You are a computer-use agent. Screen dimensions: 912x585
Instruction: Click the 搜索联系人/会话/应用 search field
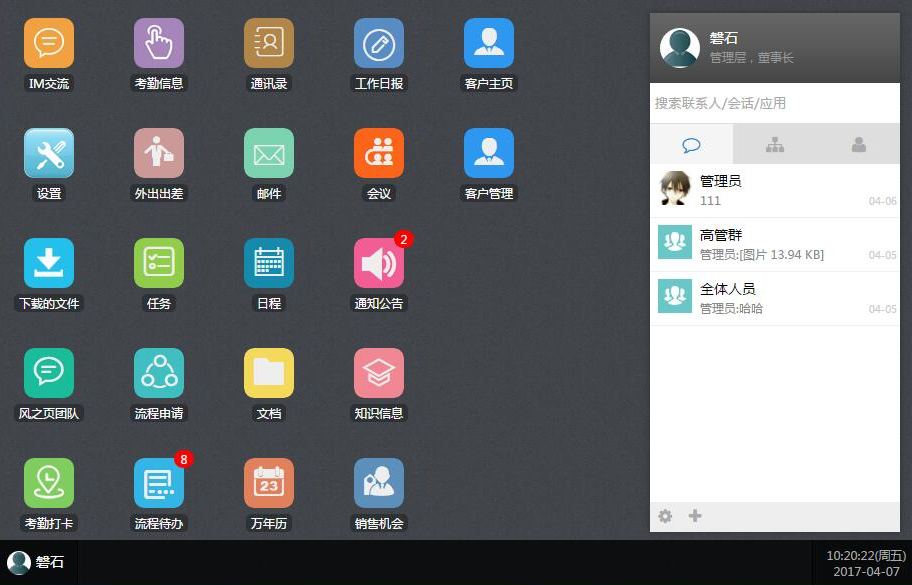pos(775,104)
